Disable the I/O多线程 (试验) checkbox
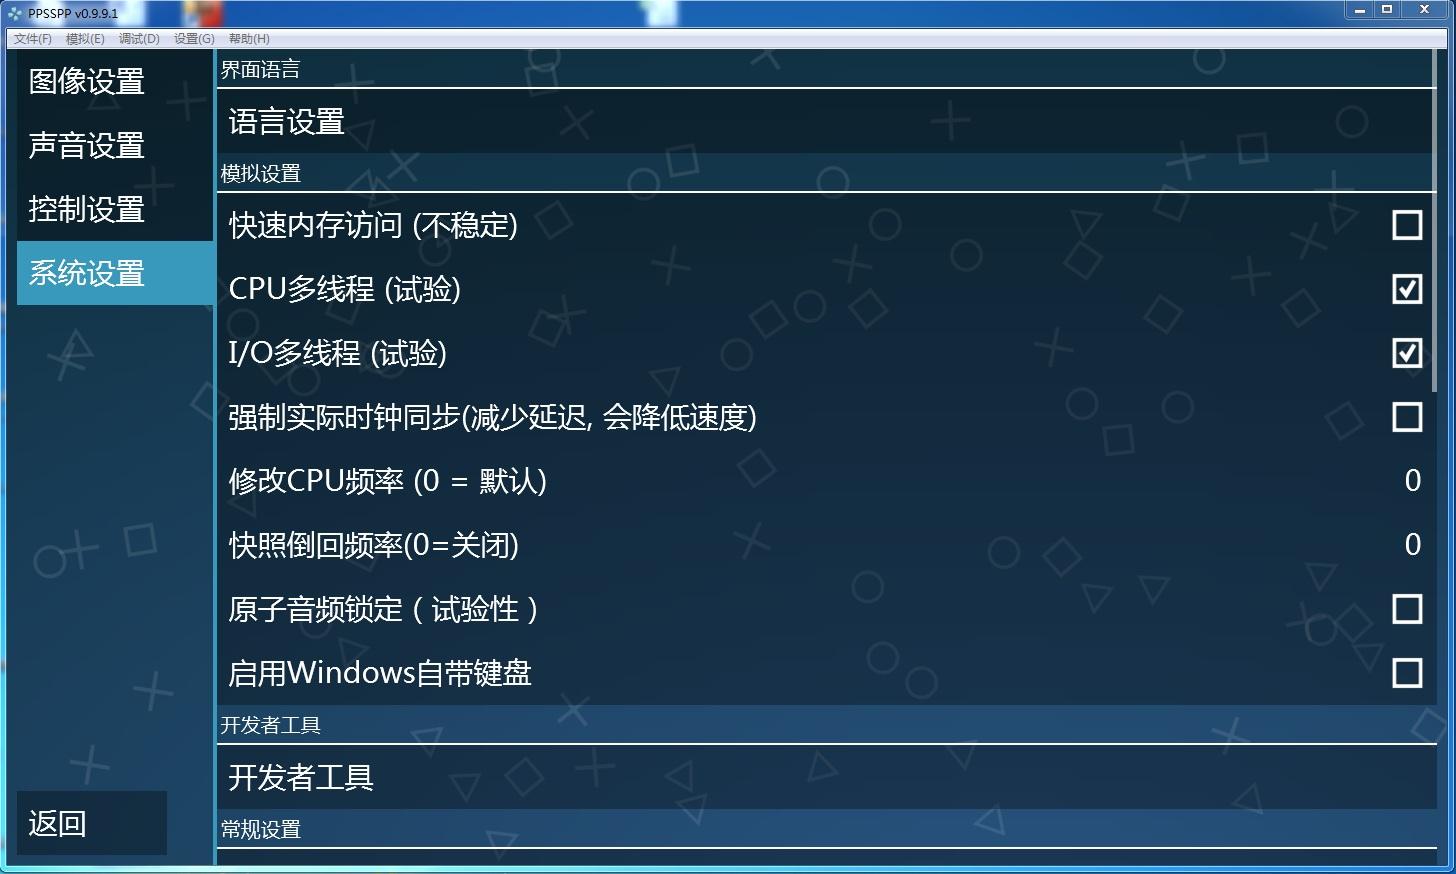This screenshot has height=874, width=1456. 1406,353
